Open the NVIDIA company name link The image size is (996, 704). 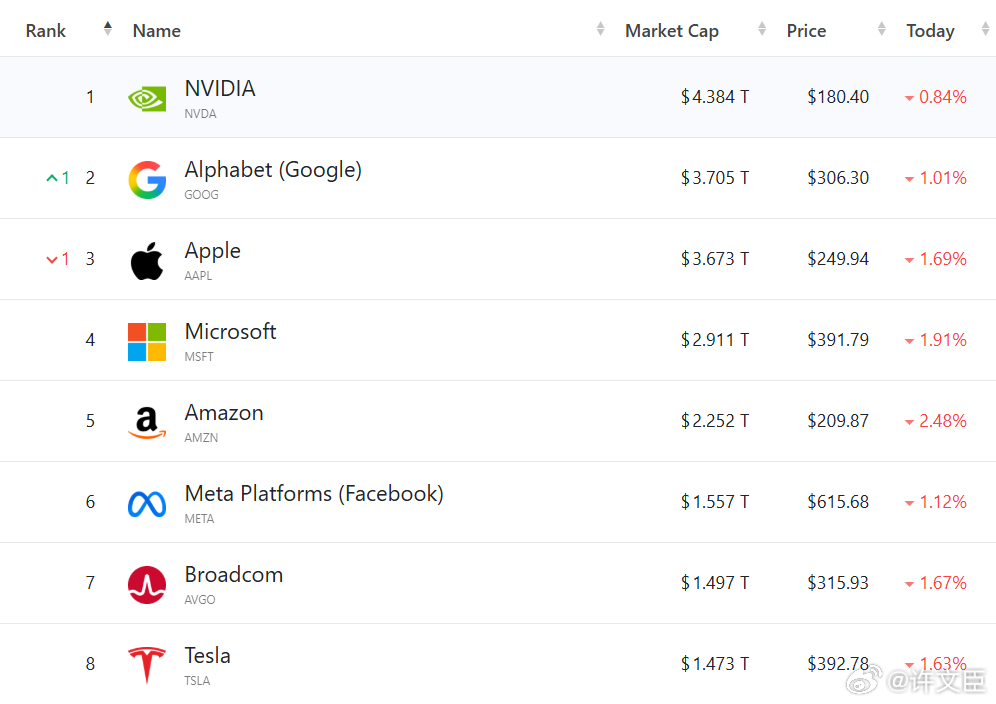pos(220,89)
